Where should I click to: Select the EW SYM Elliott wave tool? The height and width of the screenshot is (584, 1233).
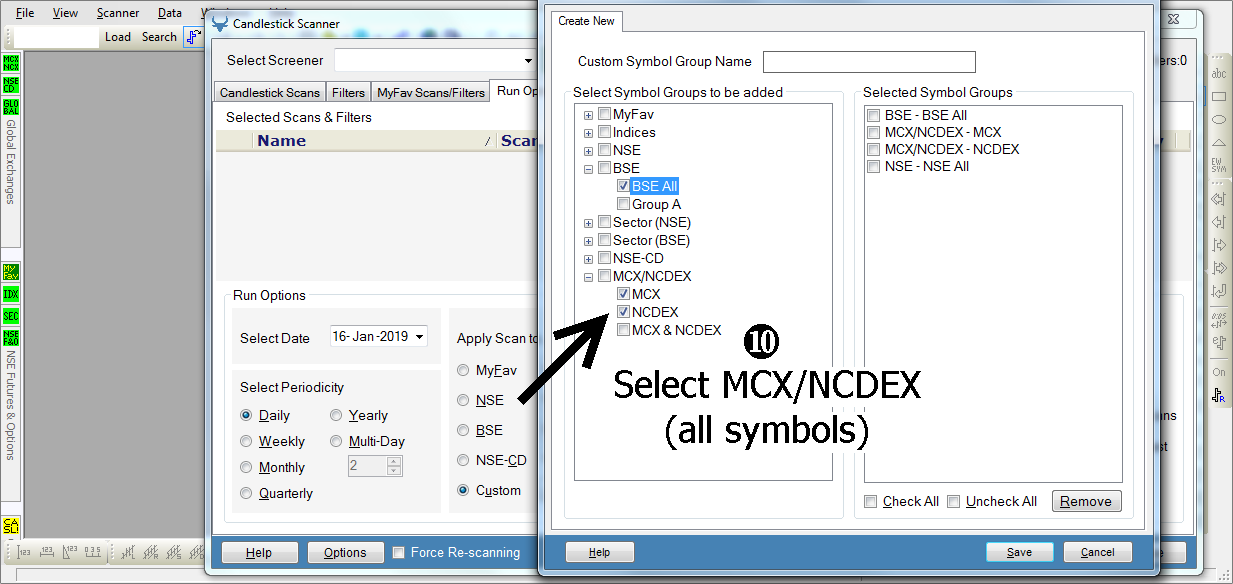(1219, 164)
